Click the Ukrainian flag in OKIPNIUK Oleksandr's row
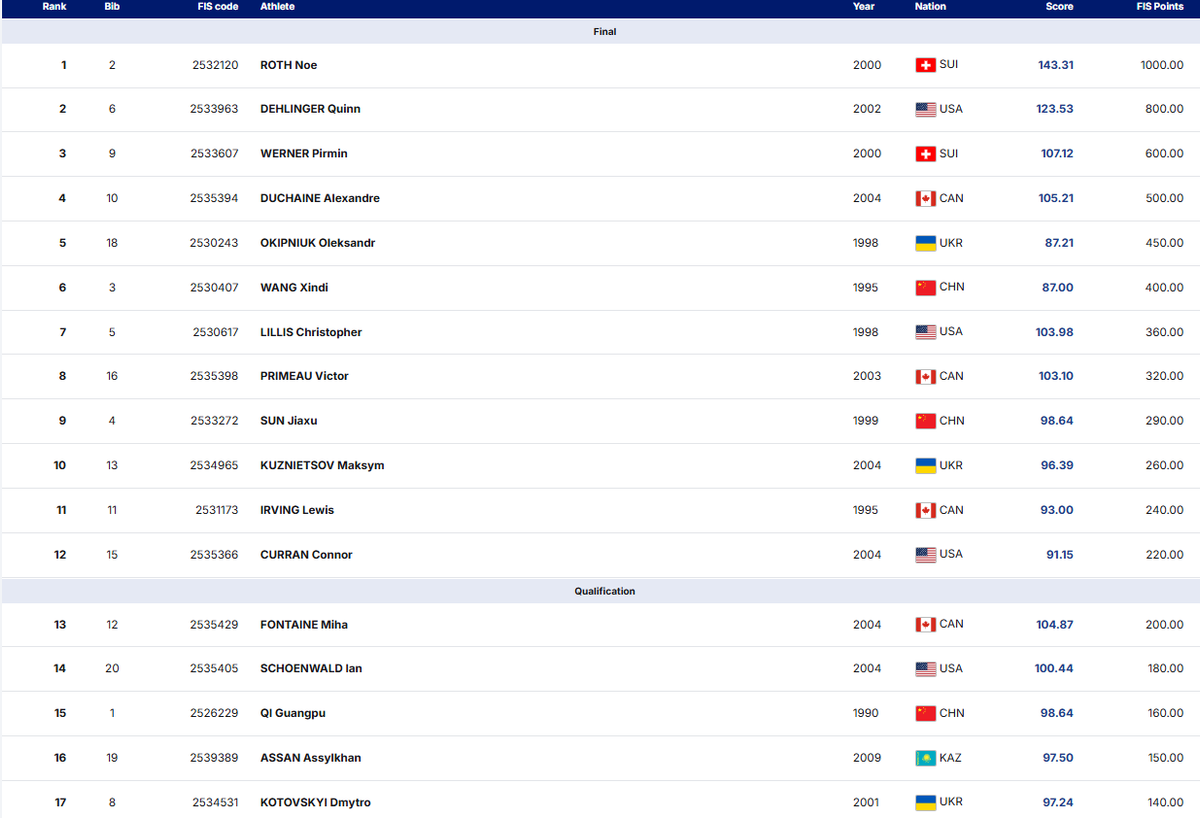This screenshot has width=1200, height=818. click(x=925, y=244)
